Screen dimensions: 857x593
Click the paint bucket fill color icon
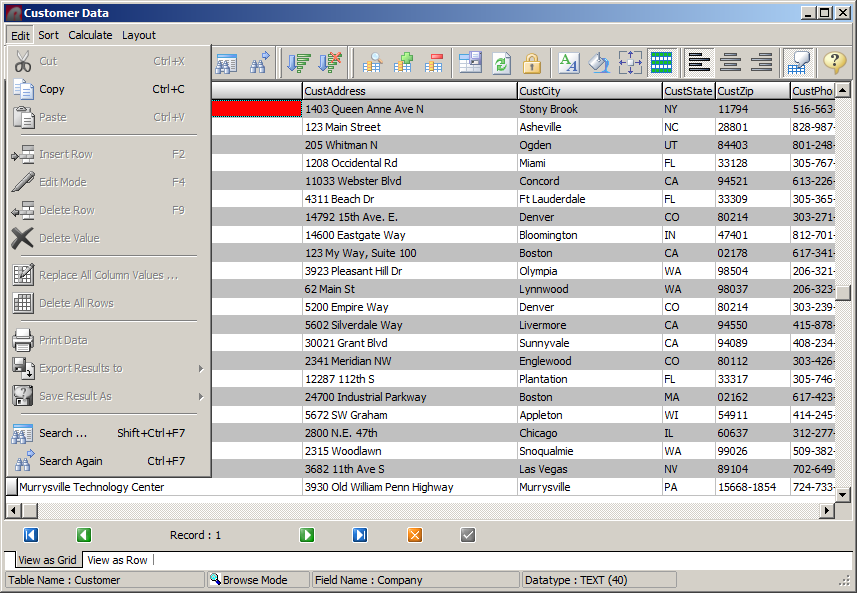click(598, 63)
